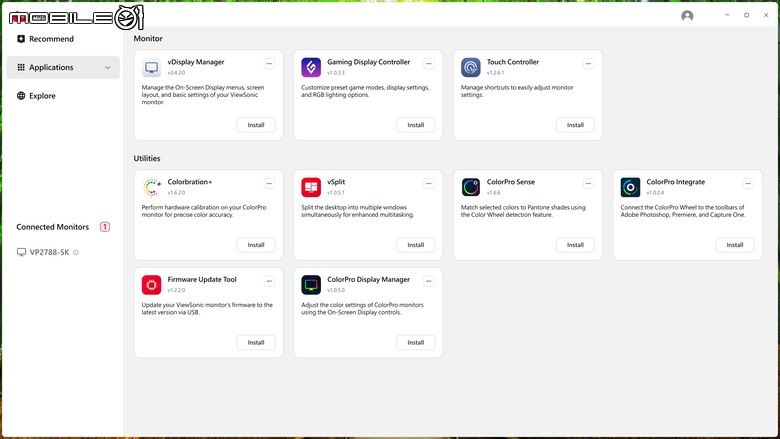
Task: Click the vSplit title text
Action: point(336,182)
